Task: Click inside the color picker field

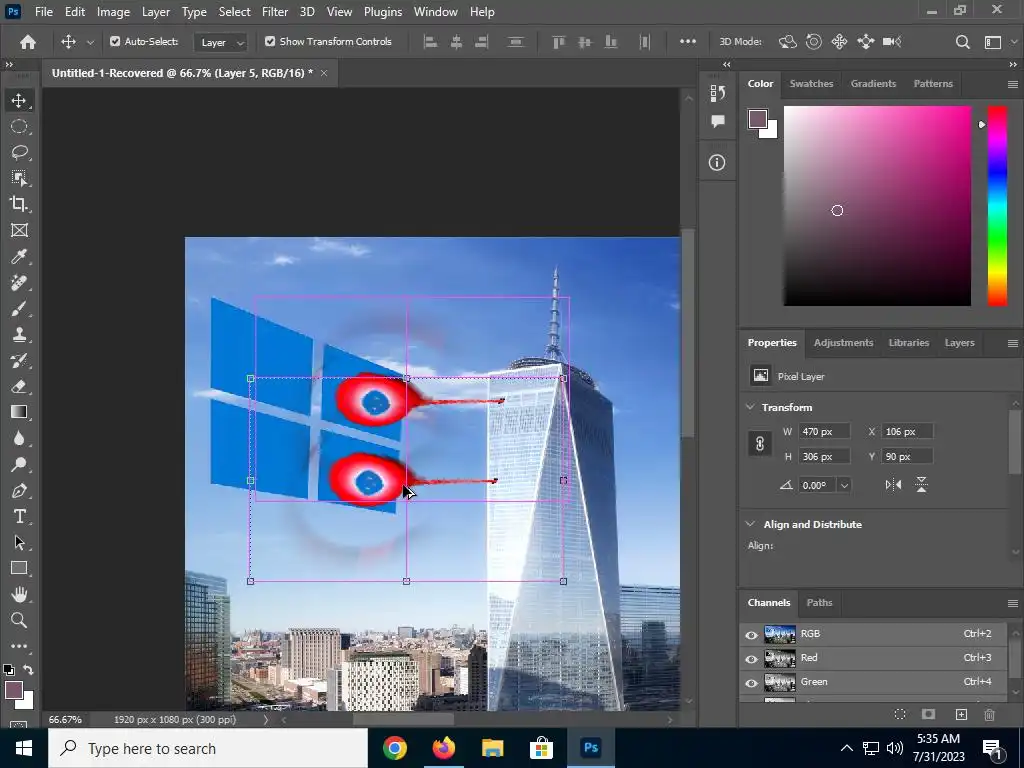Action: pyautogui.click(x=877, y=206)
